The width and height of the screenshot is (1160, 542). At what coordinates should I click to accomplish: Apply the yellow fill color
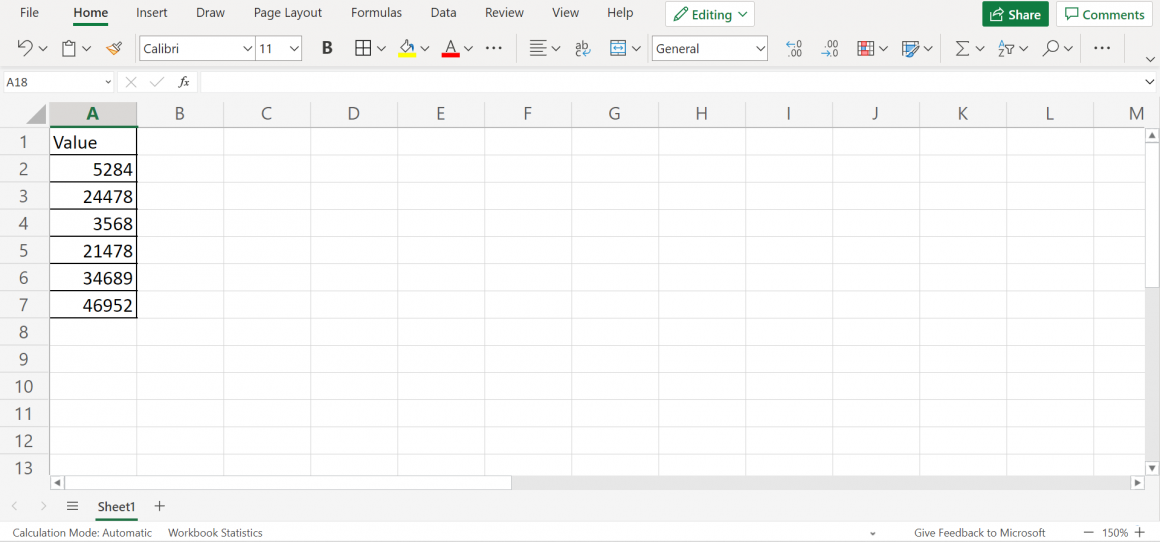407,48
